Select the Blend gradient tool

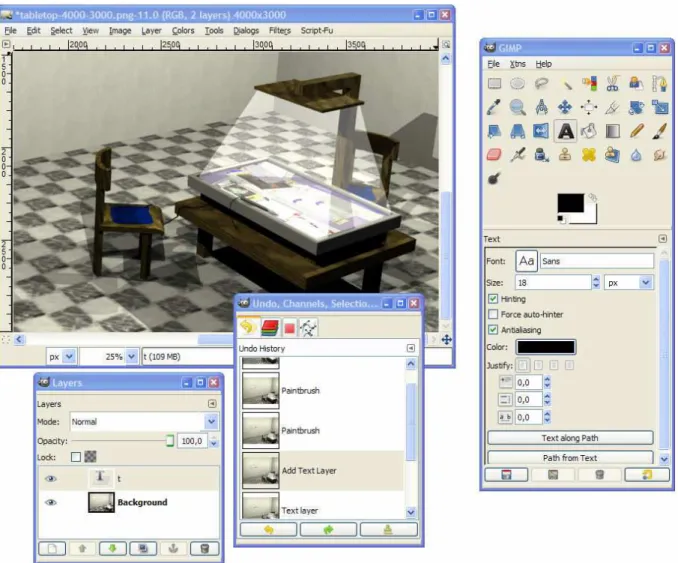click(x=612, y=131)
